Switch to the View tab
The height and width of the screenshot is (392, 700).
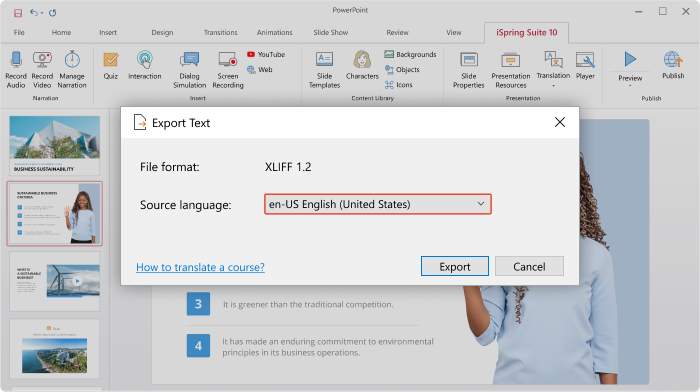454,33
